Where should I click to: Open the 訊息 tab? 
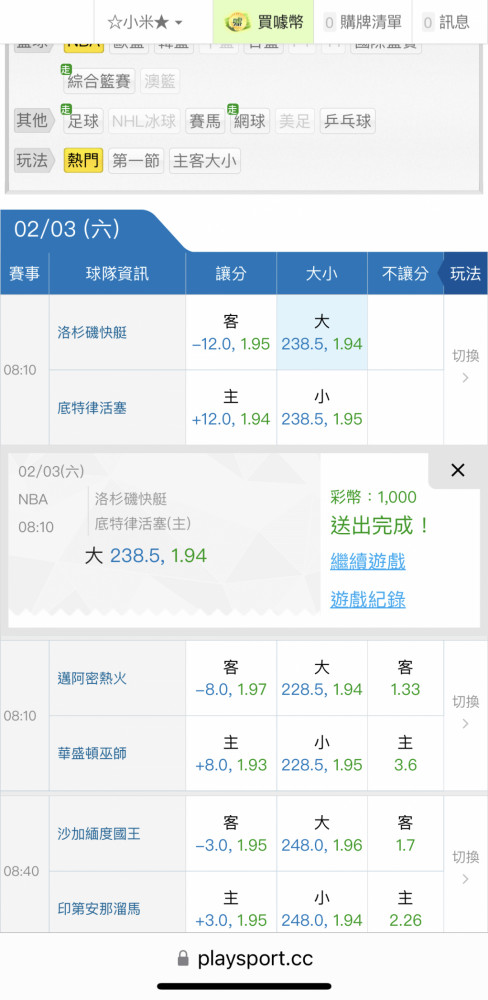click(447, 22)
